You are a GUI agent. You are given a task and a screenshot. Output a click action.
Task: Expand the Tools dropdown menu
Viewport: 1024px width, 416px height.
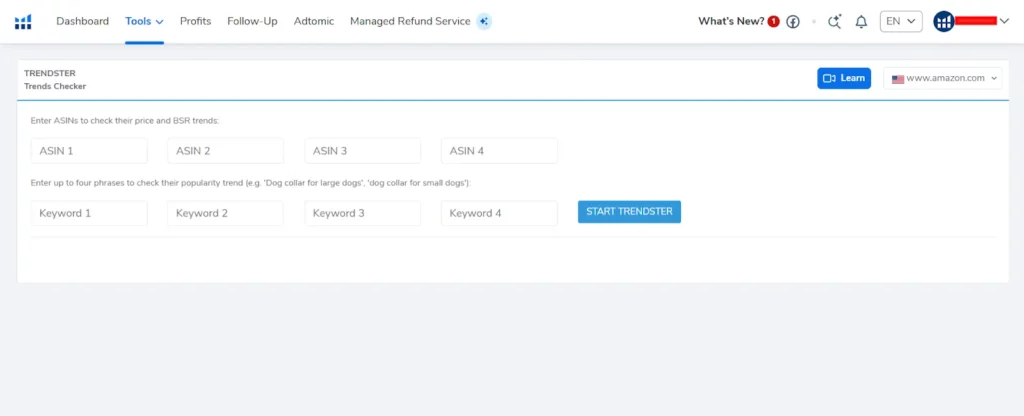tap(144, 21)
